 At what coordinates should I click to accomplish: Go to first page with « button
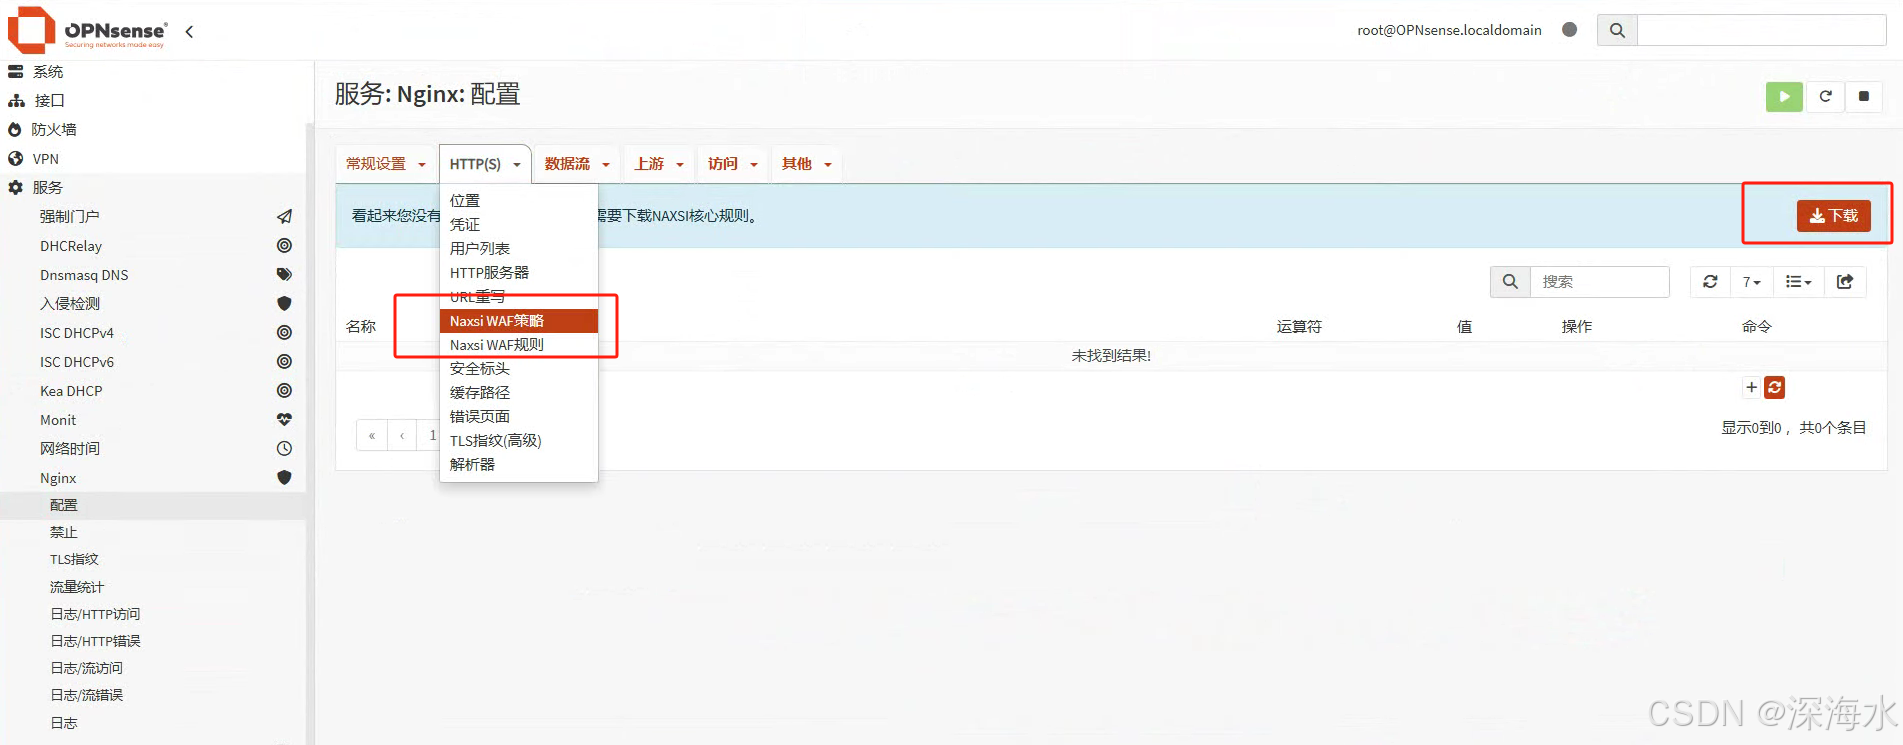tap(372, 435)
